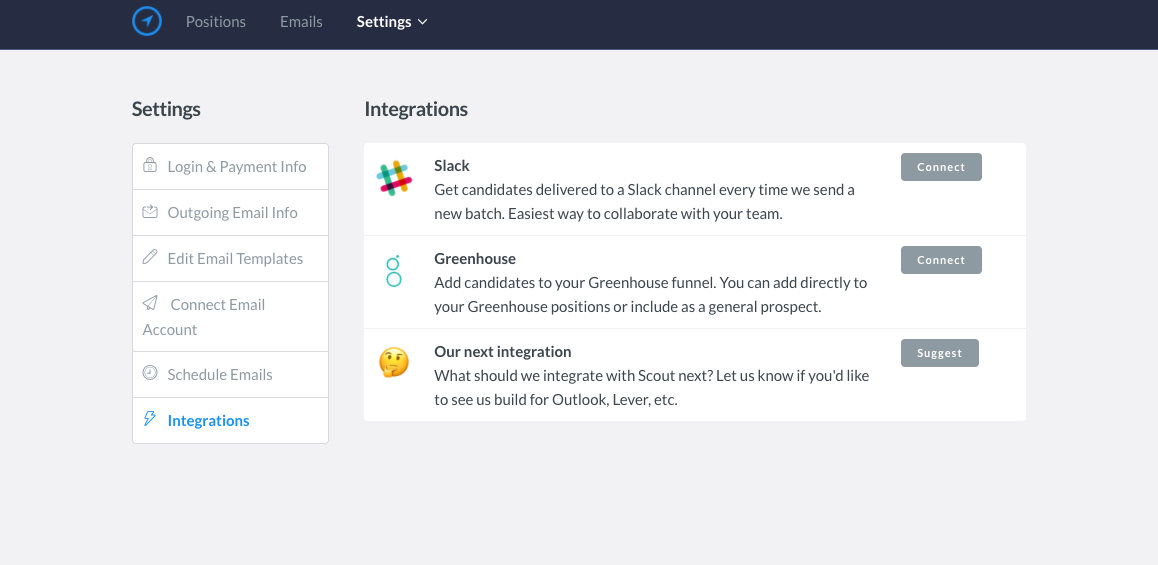Viewport: 1158px width, 565px height.
Task: Open Connect Email Account section
Action: pos(230,317)
